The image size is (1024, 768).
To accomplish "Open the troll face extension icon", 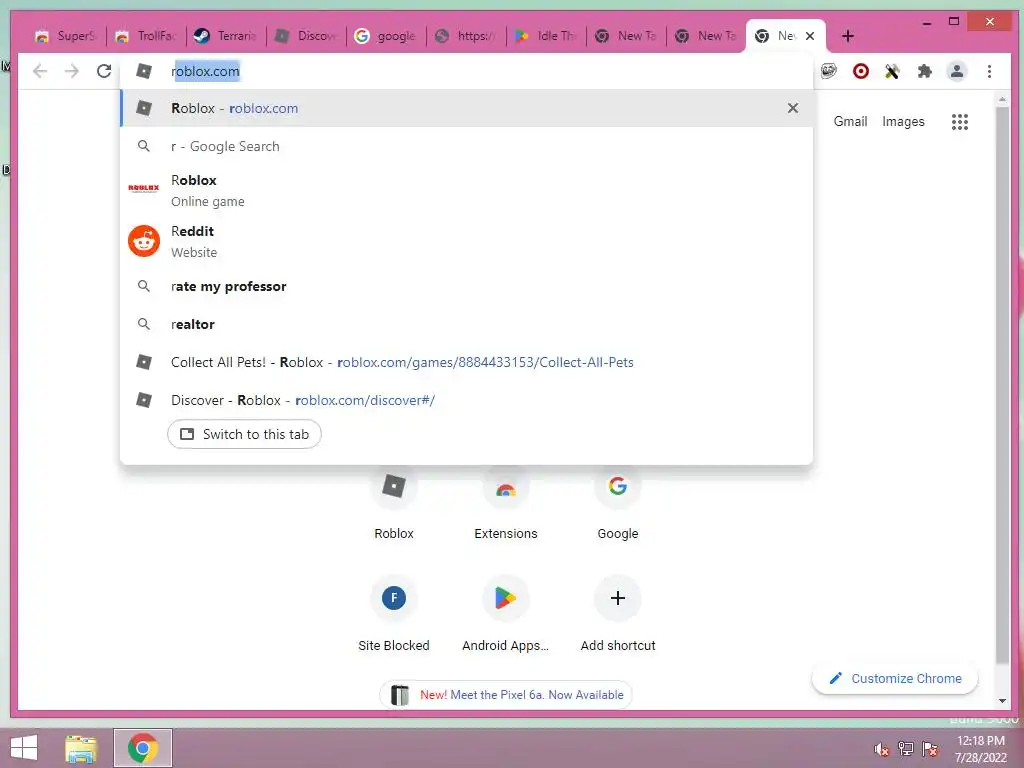I will click(829, 71).
